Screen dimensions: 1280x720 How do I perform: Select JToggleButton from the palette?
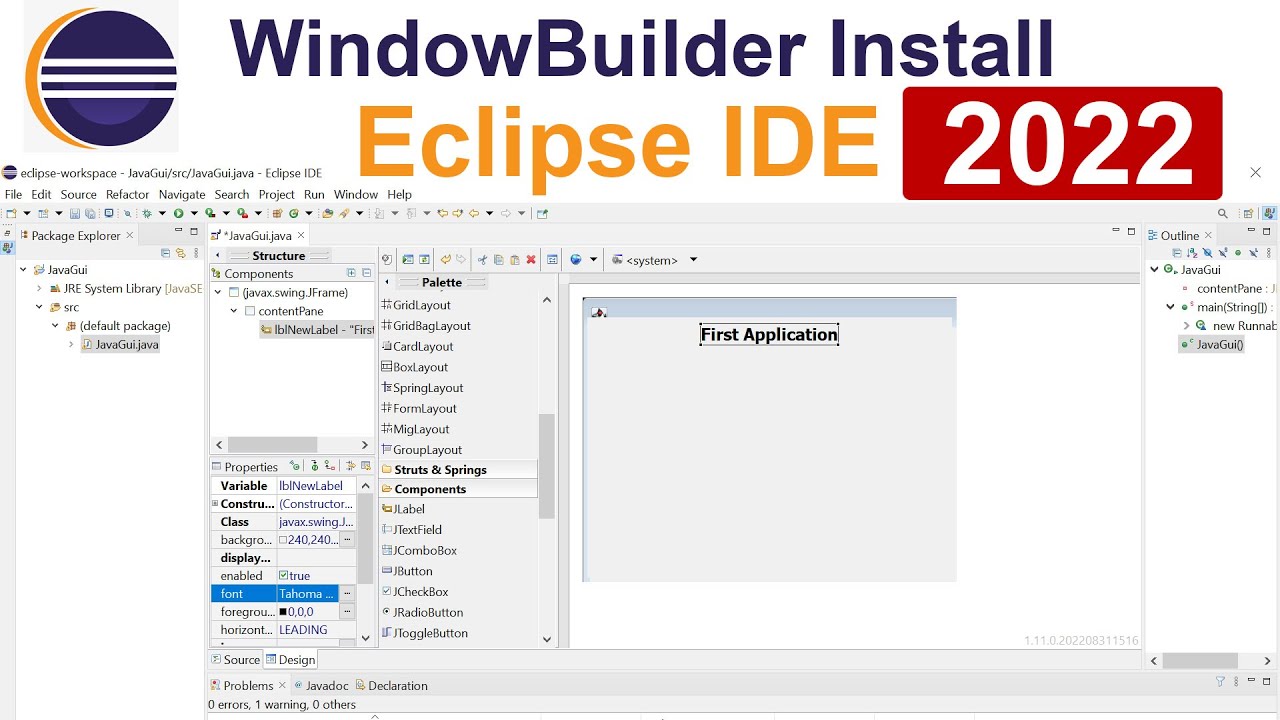[424, 633]
